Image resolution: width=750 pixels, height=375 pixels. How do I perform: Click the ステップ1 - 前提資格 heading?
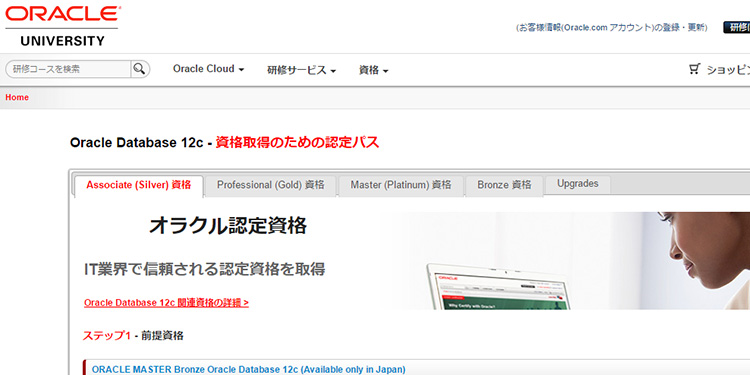tap(133, 336)
